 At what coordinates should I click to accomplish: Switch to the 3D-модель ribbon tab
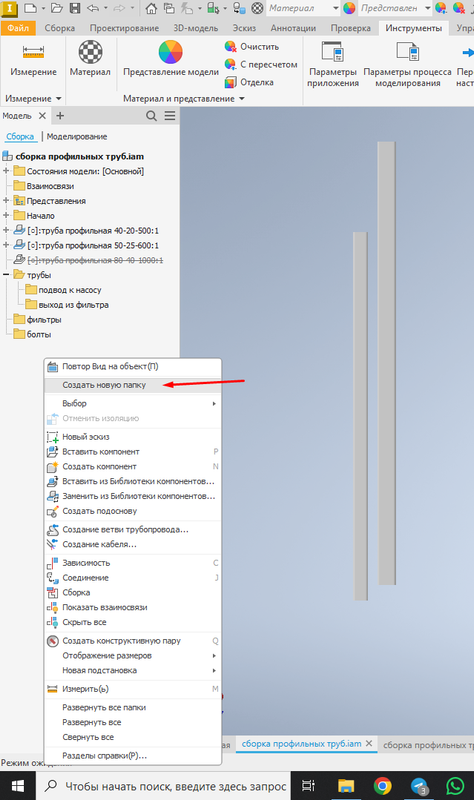pyautogui.click(x=195, y=28)
